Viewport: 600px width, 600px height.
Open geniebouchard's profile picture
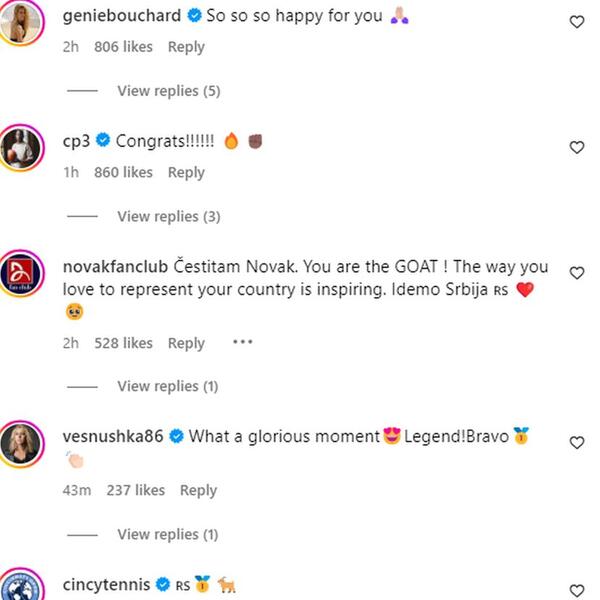point(25,22)
